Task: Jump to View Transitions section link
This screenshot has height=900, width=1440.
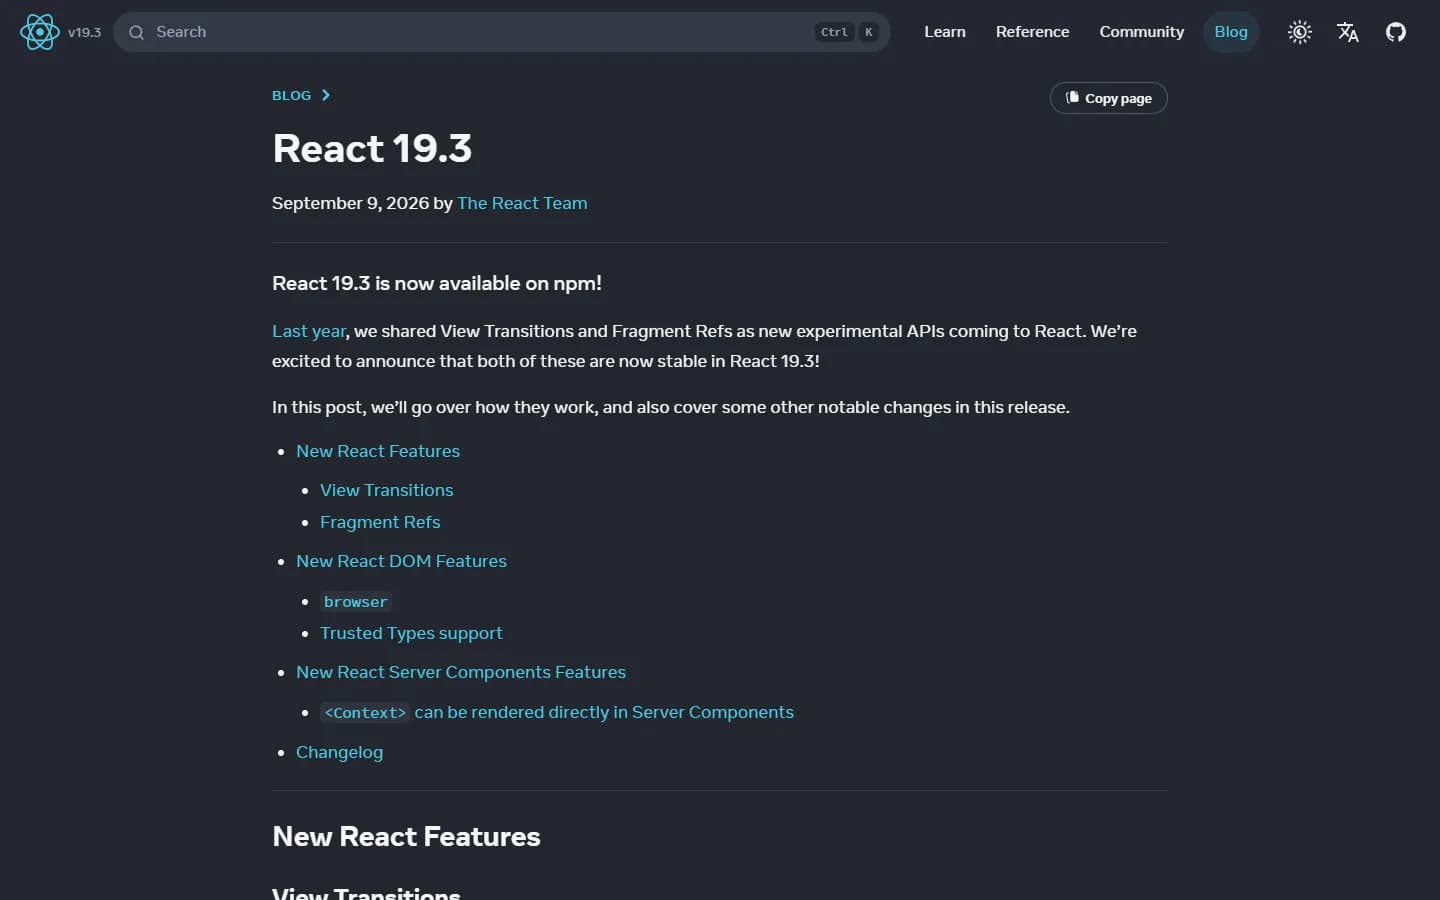Action: coord(386,490)
